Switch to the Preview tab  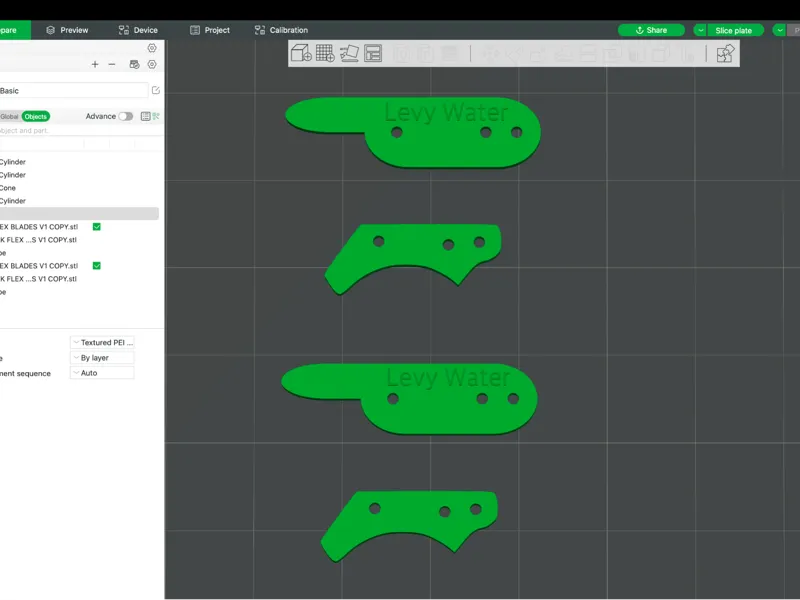(67, 30)
